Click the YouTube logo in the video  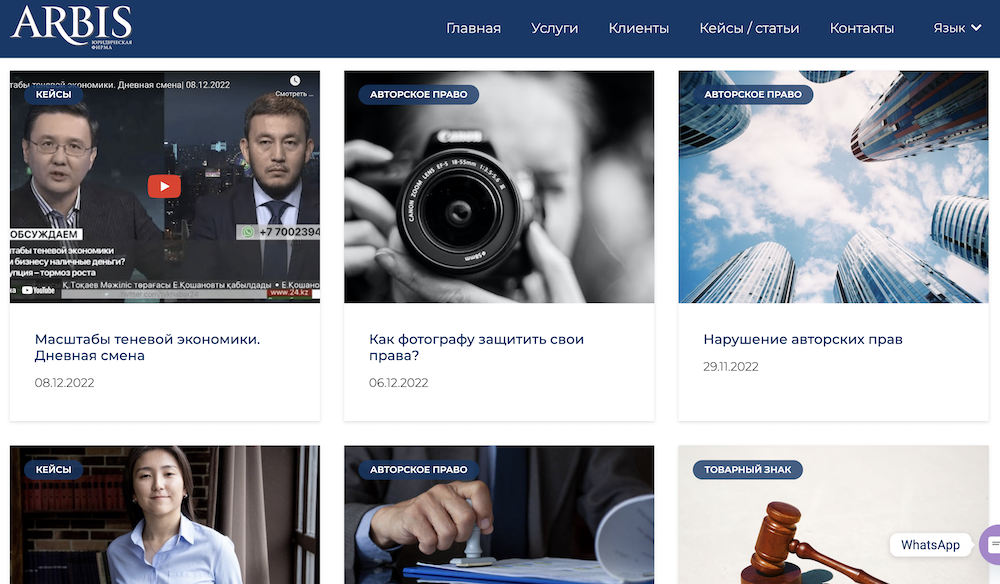pyautogui.click(x=38, y=290)
